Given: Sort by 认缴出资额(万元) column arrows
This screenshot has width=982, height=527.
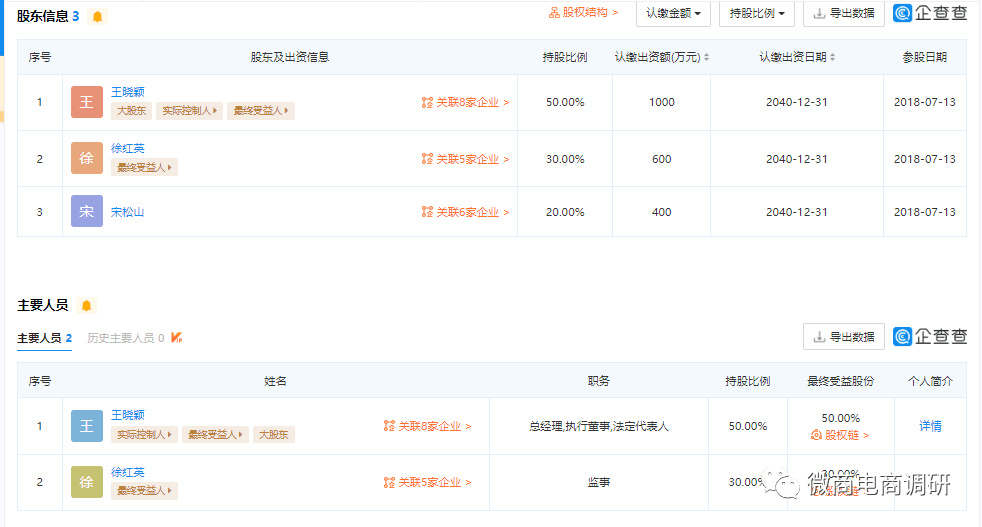Looking at the screenshot, I should pyautogui.click(x=706, y=58).
